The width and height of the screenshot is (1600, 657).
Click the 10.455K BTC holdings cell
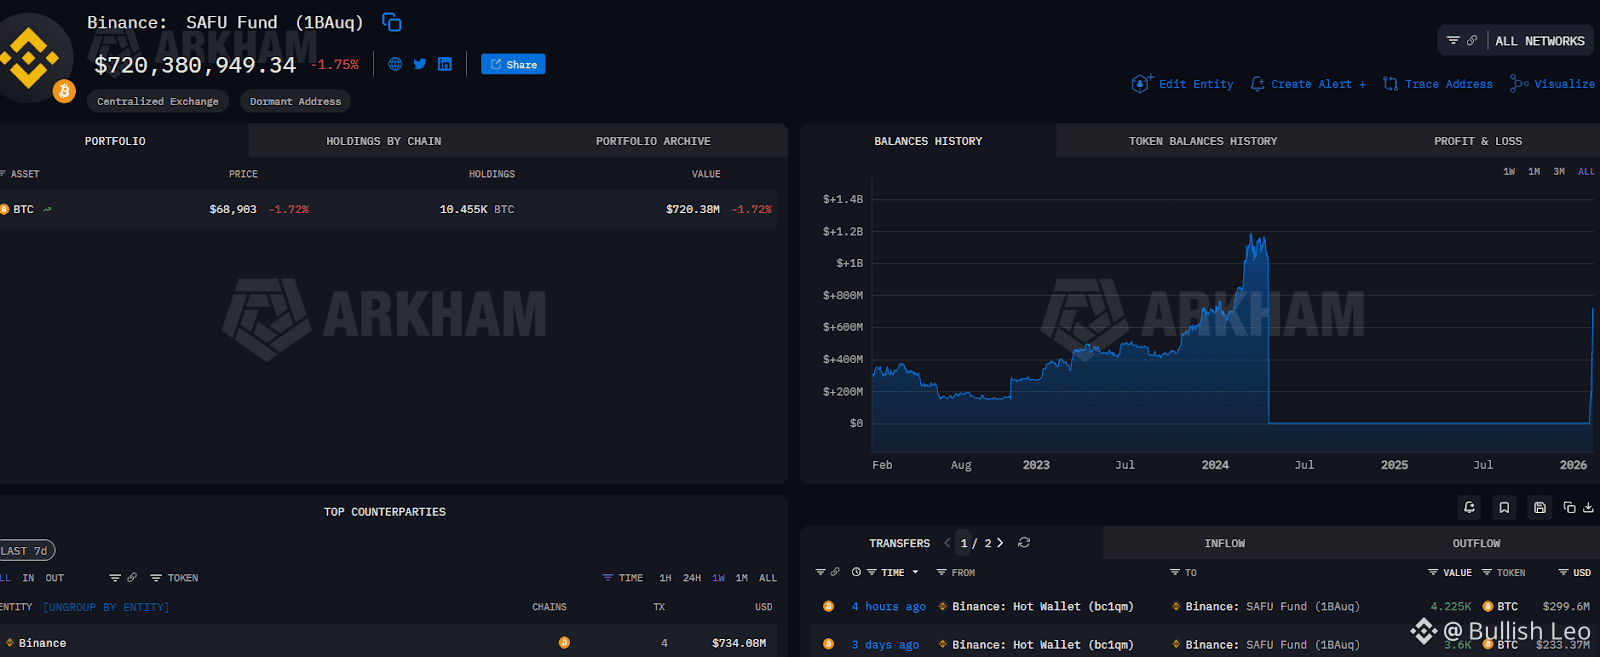477,209
